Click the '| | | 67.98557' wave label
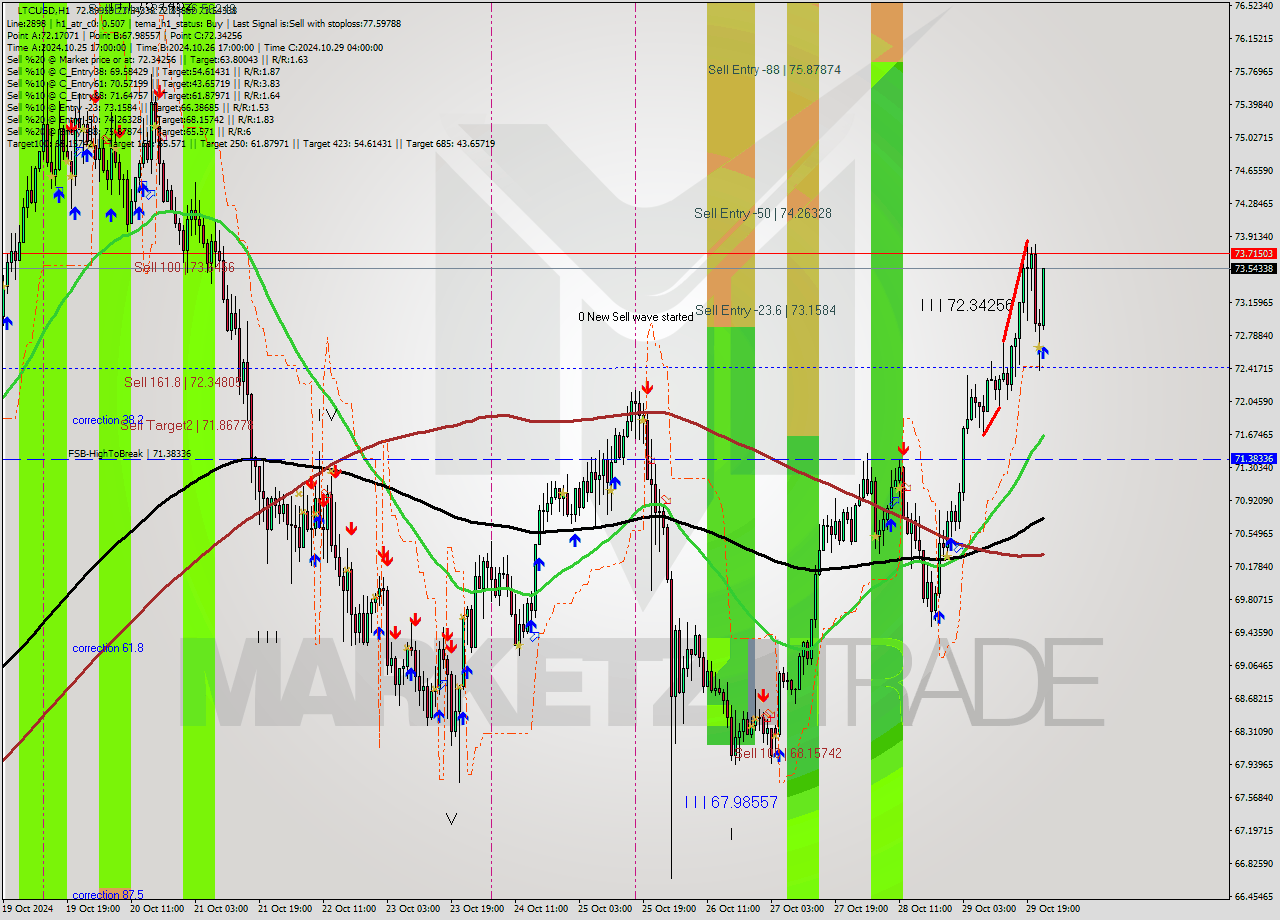This screenshot has height=920, width=1280. (x=731, y=802)
